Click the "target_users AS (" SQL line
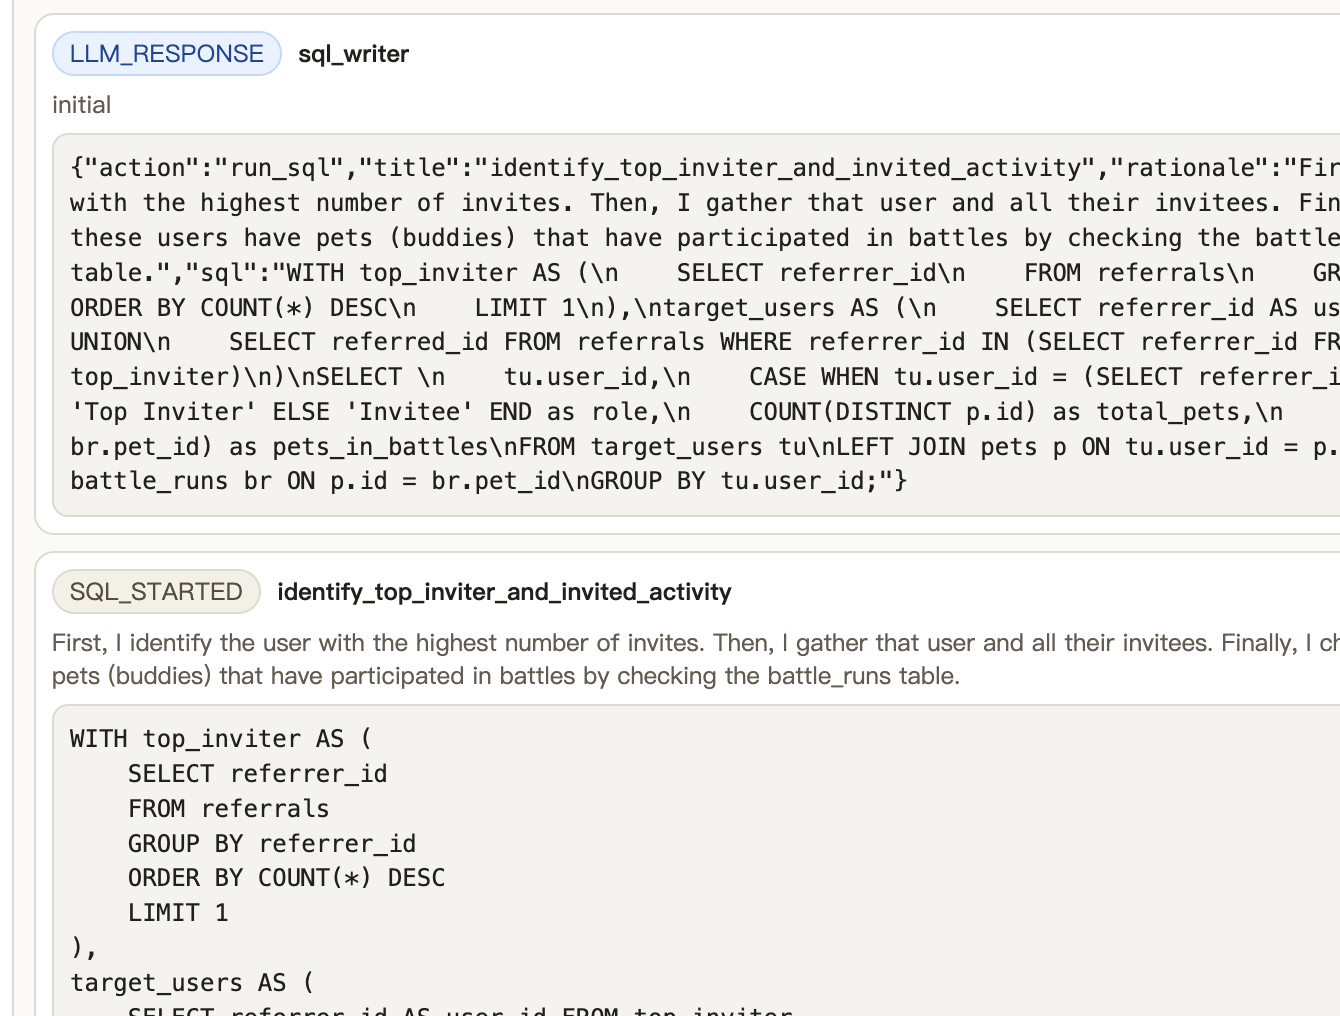 pyautogui.click(x=192, y=983)
